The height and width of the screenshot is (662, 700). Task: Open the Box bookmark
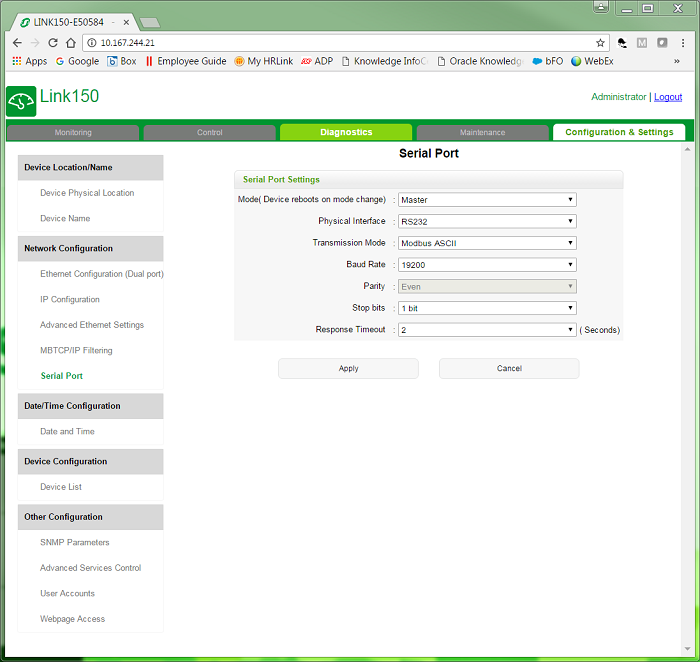(122, 61)
